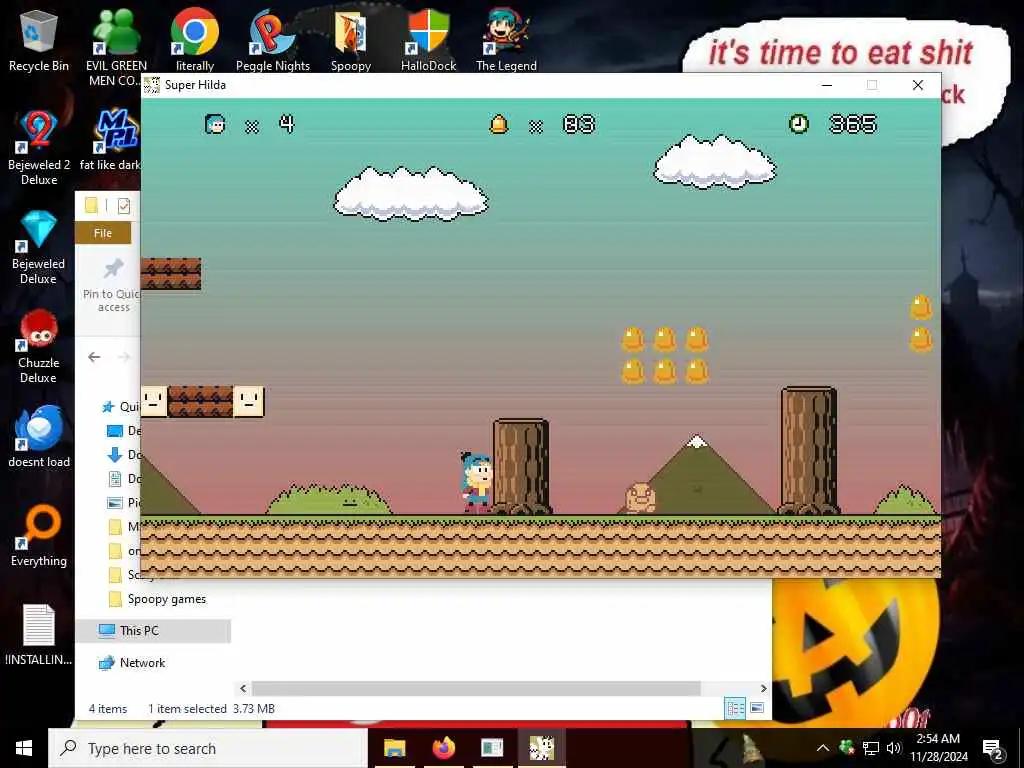Click Pin to Quick access in Explorer ribbon
Screen dimensions: 1024x768
tap(112, 286)
